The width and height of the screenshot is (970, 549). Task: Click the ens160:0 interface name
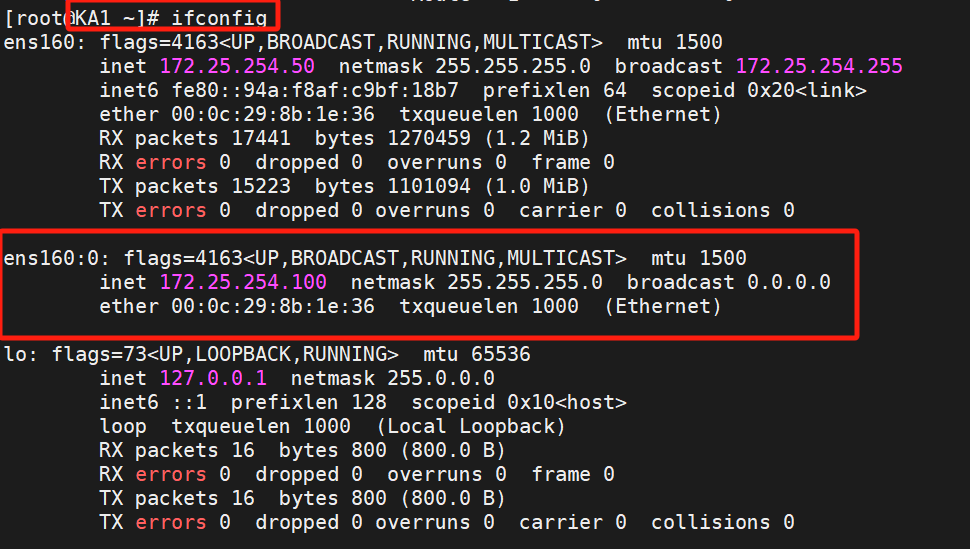(51, 258)
